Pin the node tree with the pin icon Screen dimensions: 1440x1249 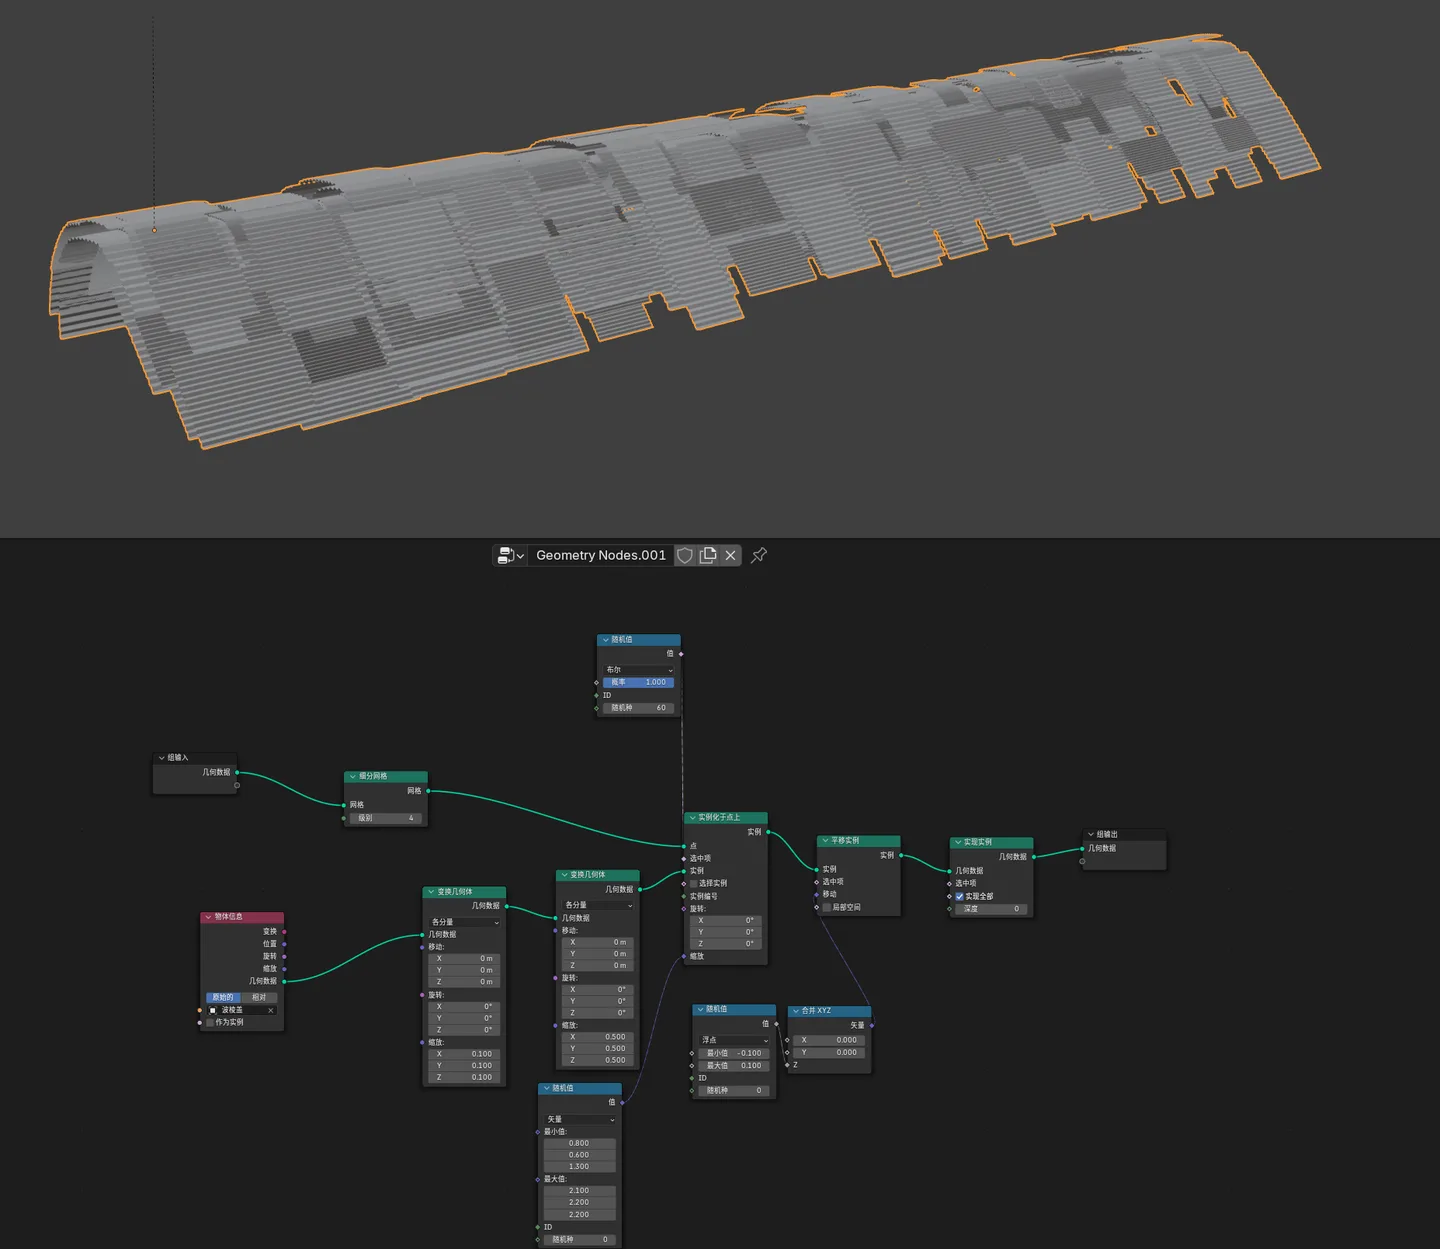tap(759, 555)
